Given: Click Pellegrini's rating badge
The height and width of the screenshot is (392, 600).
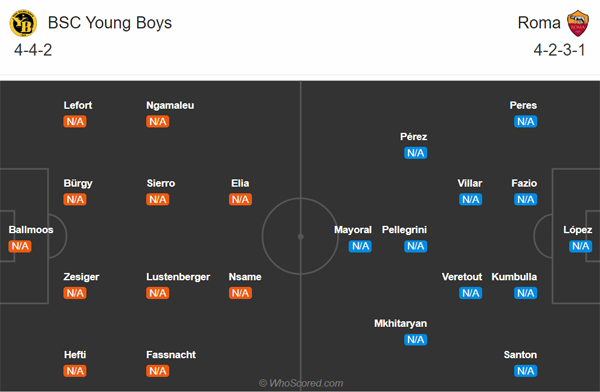Looking at the screenshot, I should coord(416,246).
